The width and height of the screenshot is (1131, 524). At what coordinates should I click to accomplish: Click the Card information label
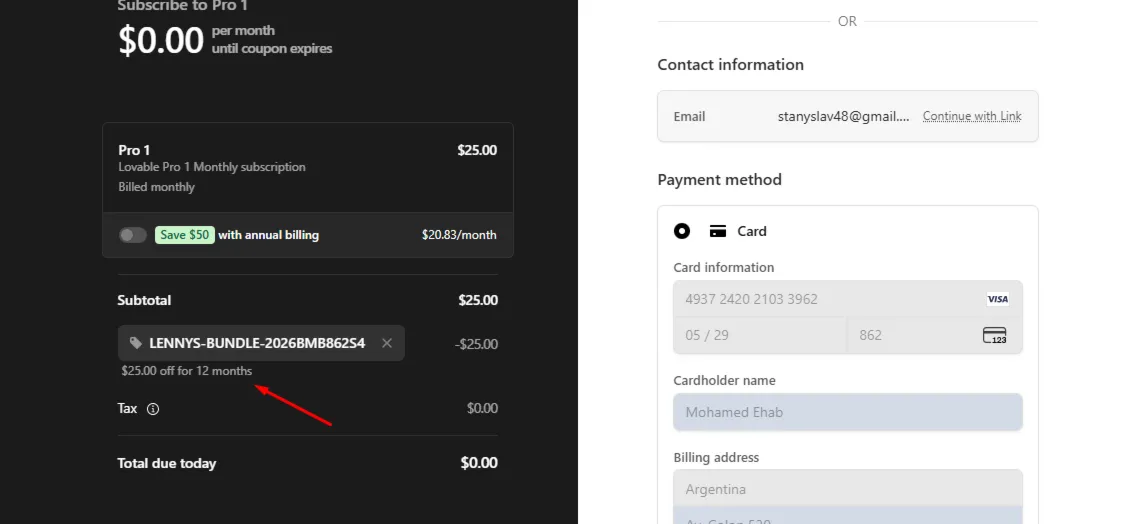[723, 267]
